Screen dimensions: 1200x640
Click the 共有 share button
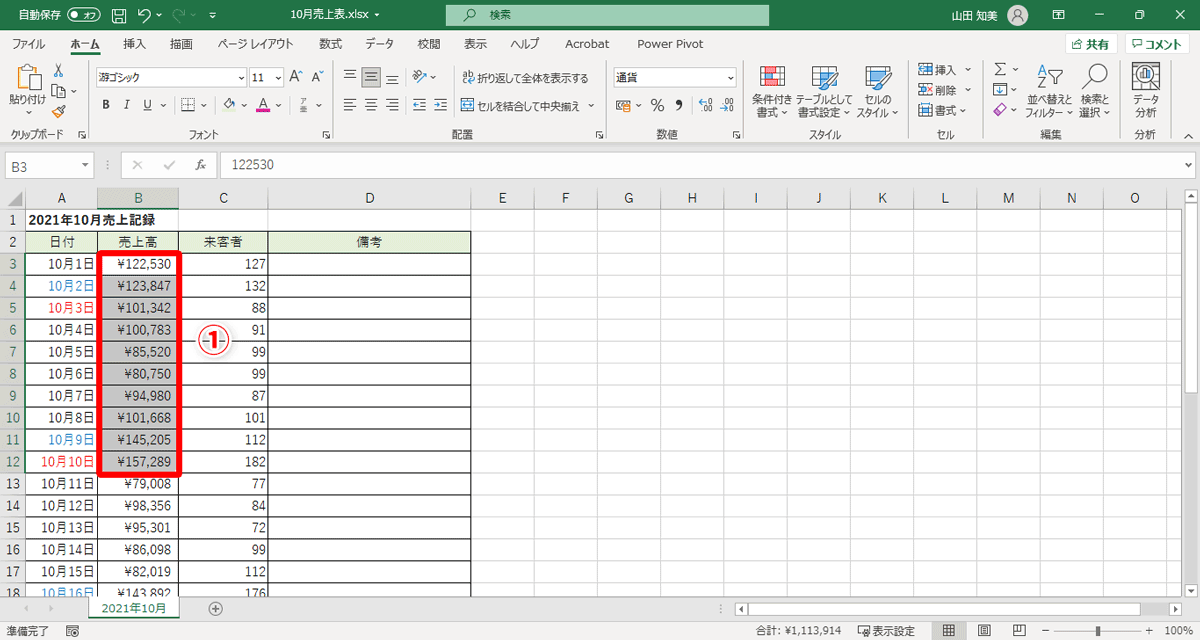(1090, 44)
